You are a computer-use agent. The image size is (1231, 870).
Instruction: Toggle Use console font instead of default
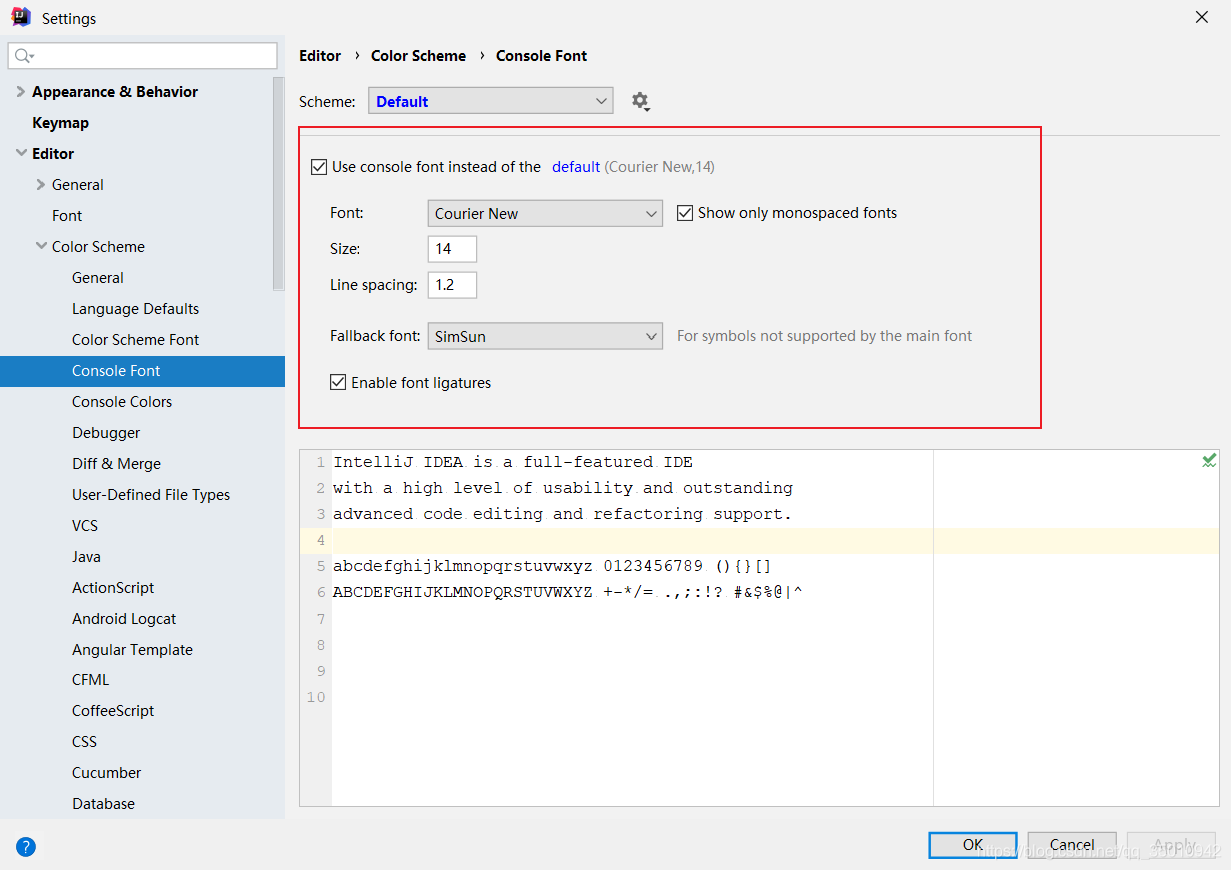319,167
